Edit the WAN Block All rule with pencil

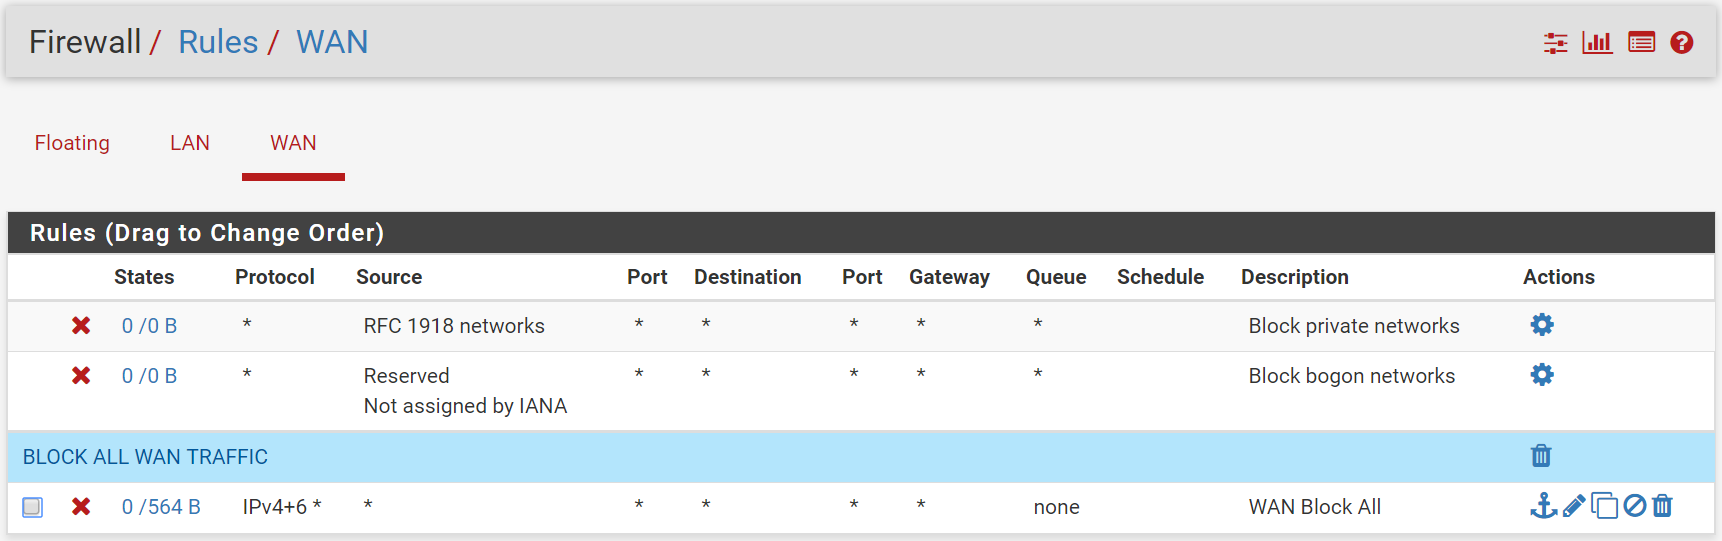pos(1574,506)
